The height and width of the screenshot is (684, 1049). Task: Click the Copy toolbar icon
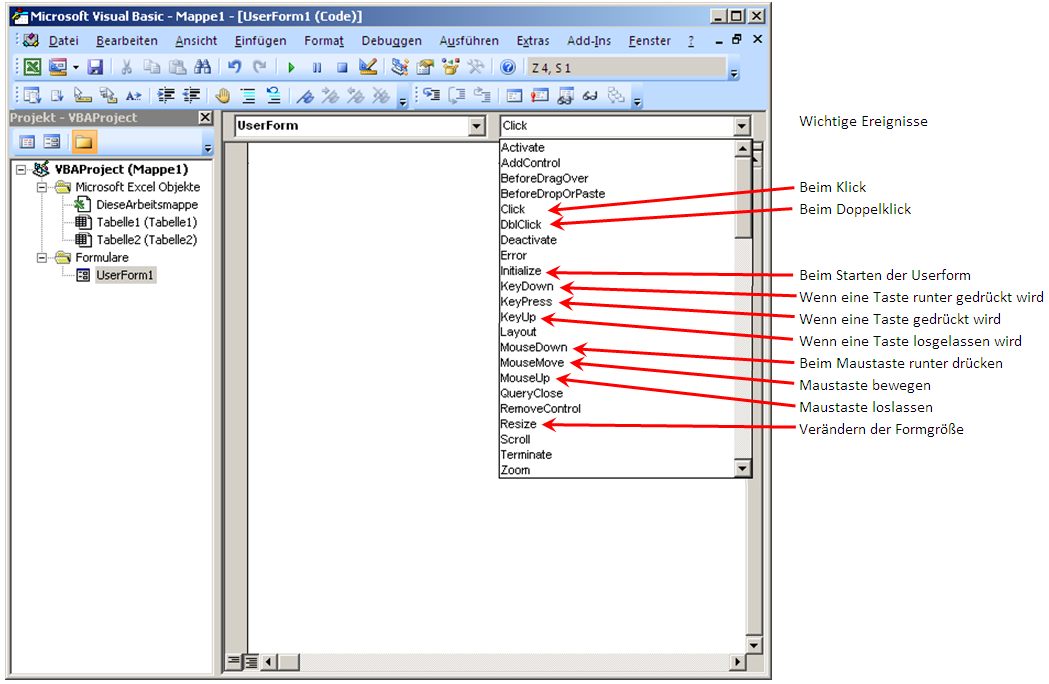152,67
